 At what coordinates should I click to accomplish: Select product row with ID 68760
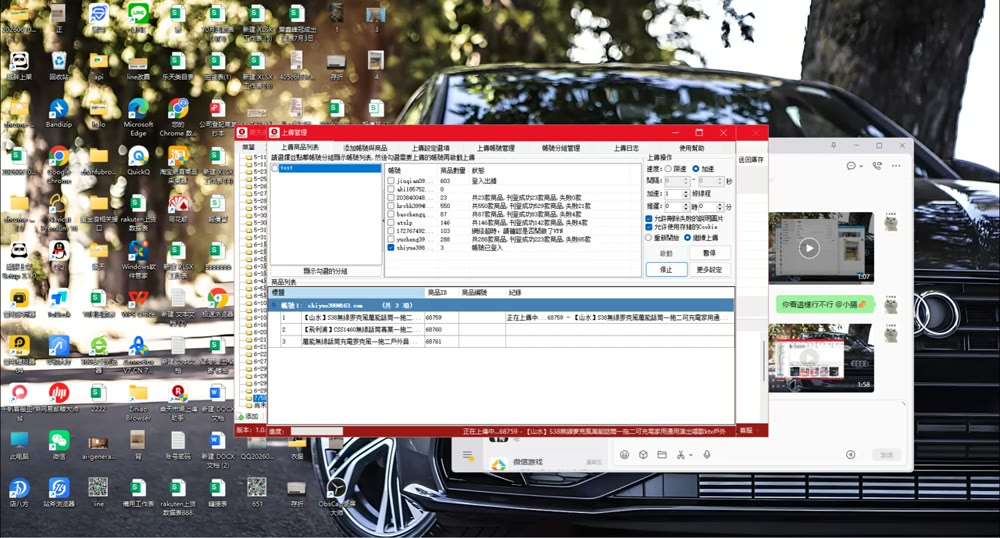[x=501, y=330]
